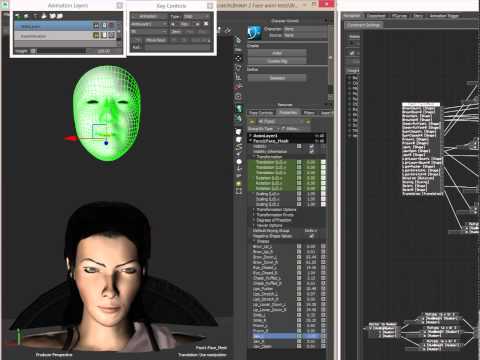480x360 pixels.
Task: Toggle solo on the AnimLayer1 row
Action: pyautogui.click(x=96, y=26)
